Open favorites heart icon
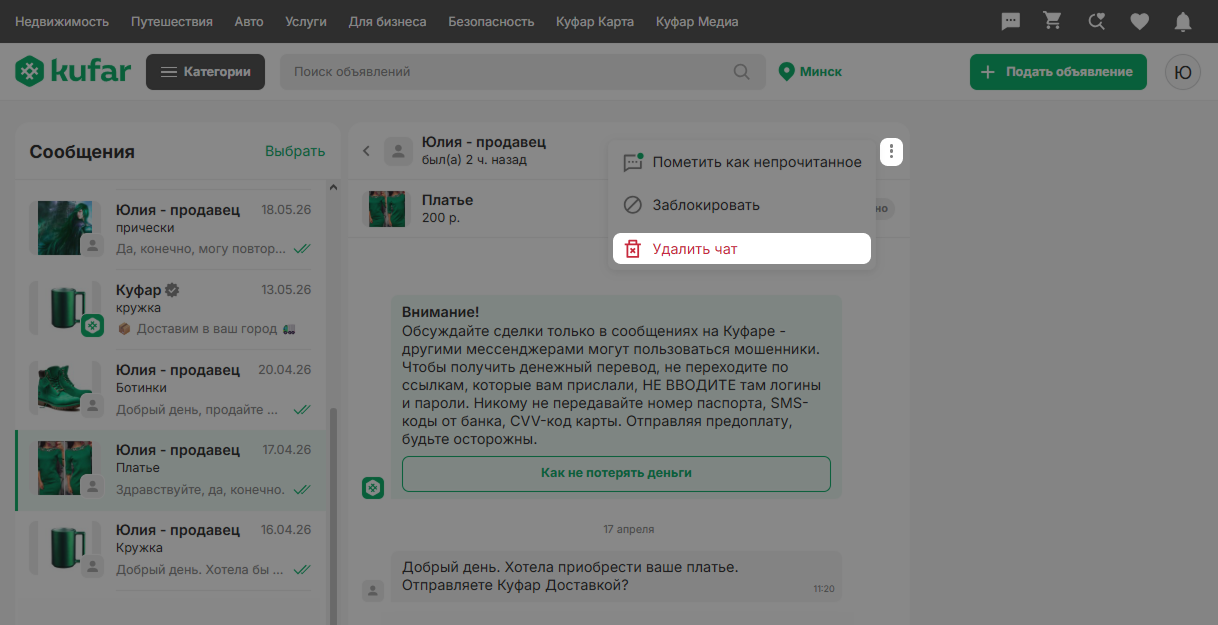 pyautogui.click(x=1139, y=21)
